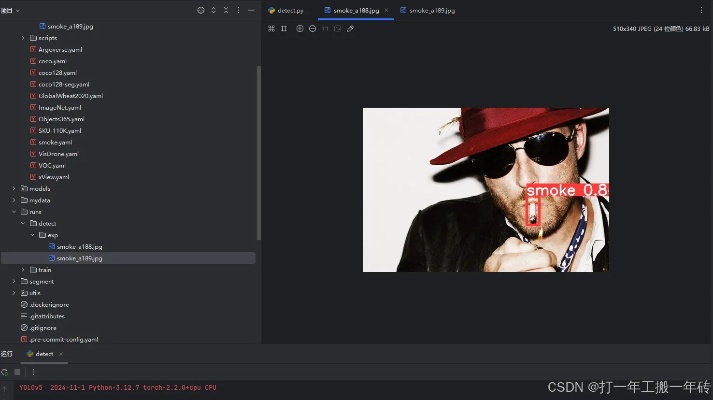713x400 pixels.
Task: Open more run actions (three dots)
Action: click(33, 372)
